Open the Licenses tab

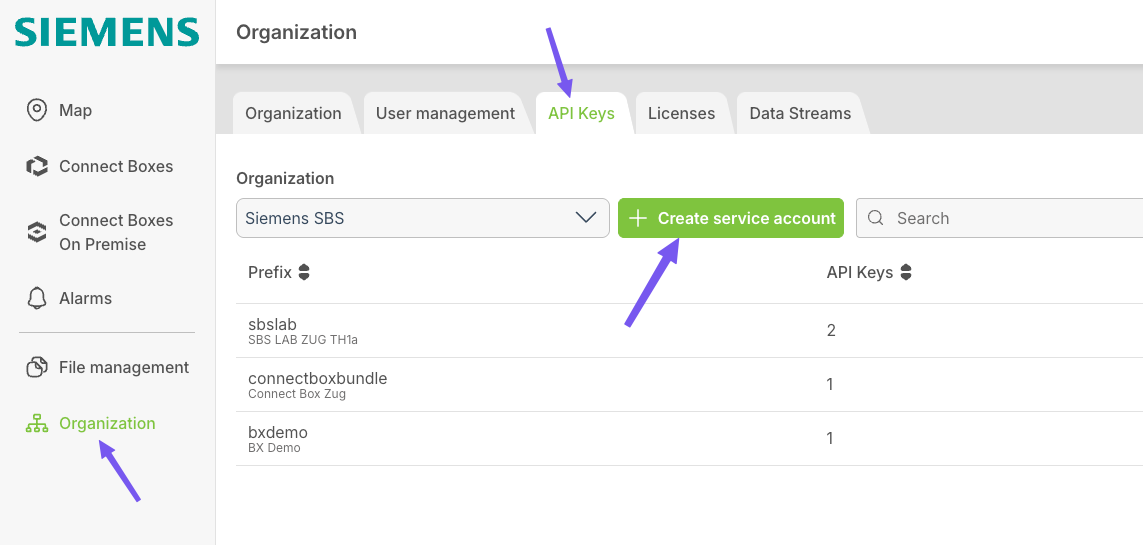coord(682,114)
